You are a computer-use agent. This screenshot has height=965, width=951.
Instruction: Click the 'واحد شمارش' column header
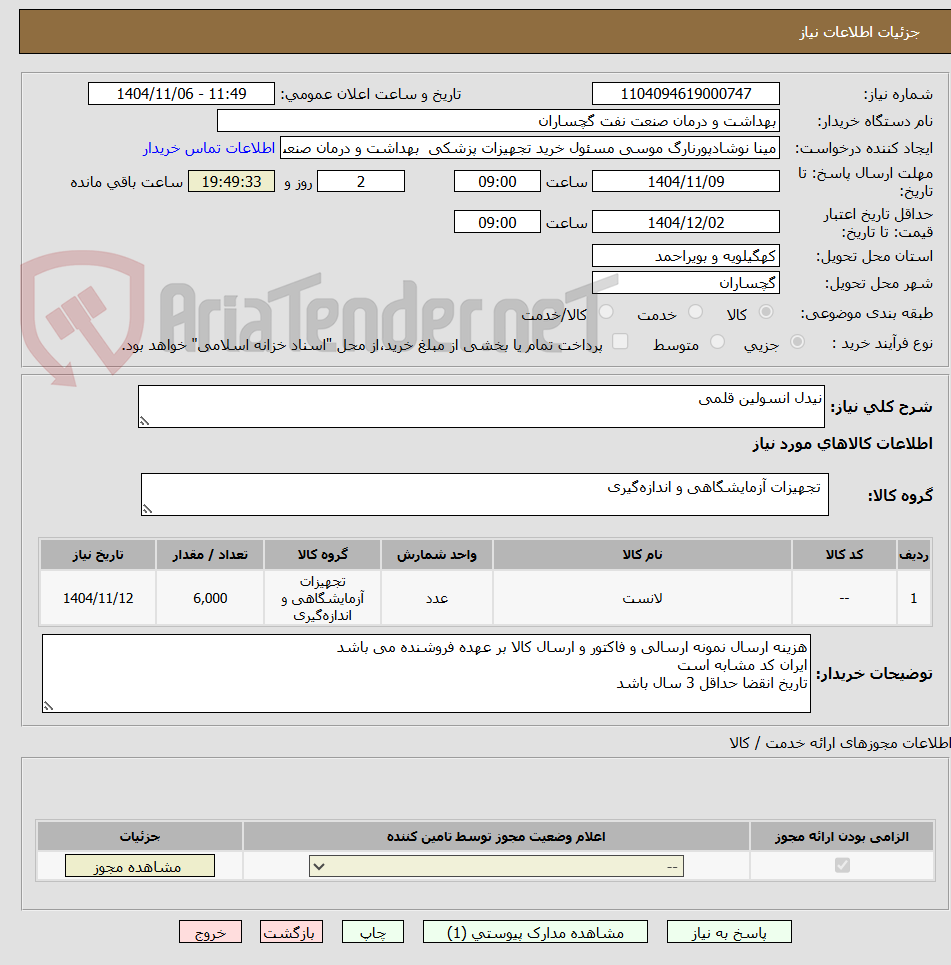coord(436,555)
